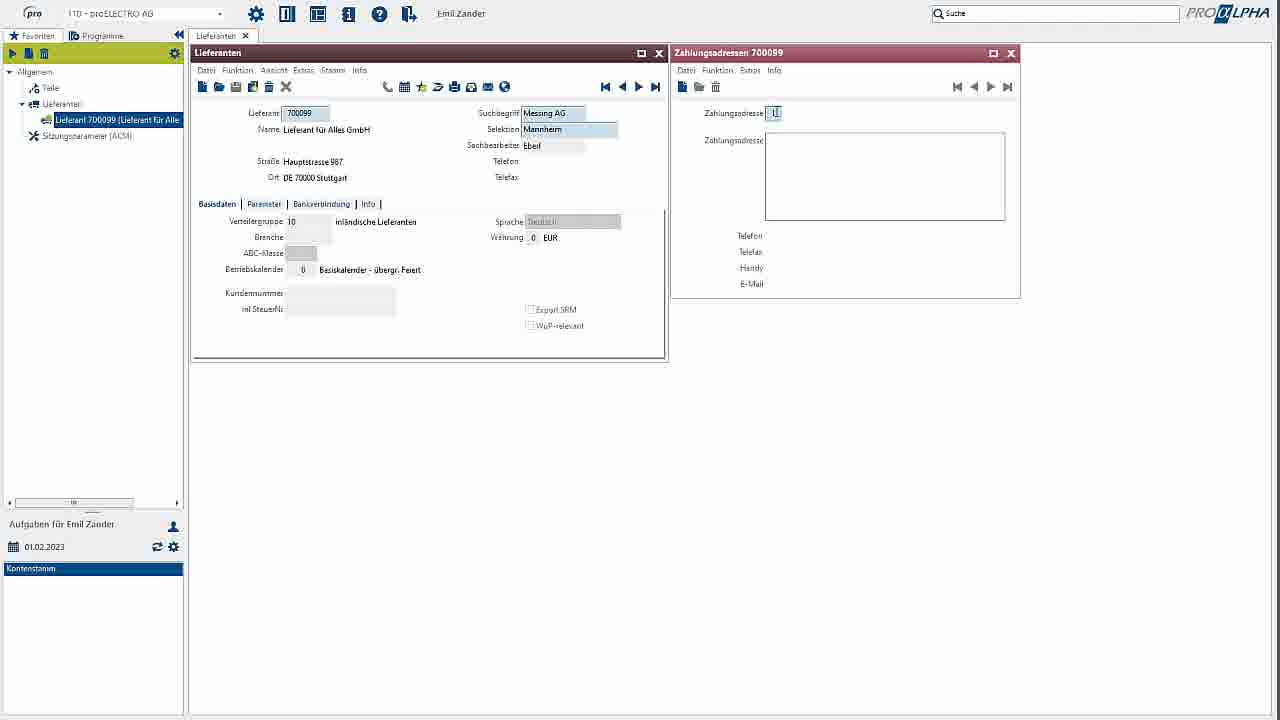The height and width of the screenshot is (720, 1280).
Task: Click the cancel X icon in Lieferanten toolbar
Action: point(286,87)
